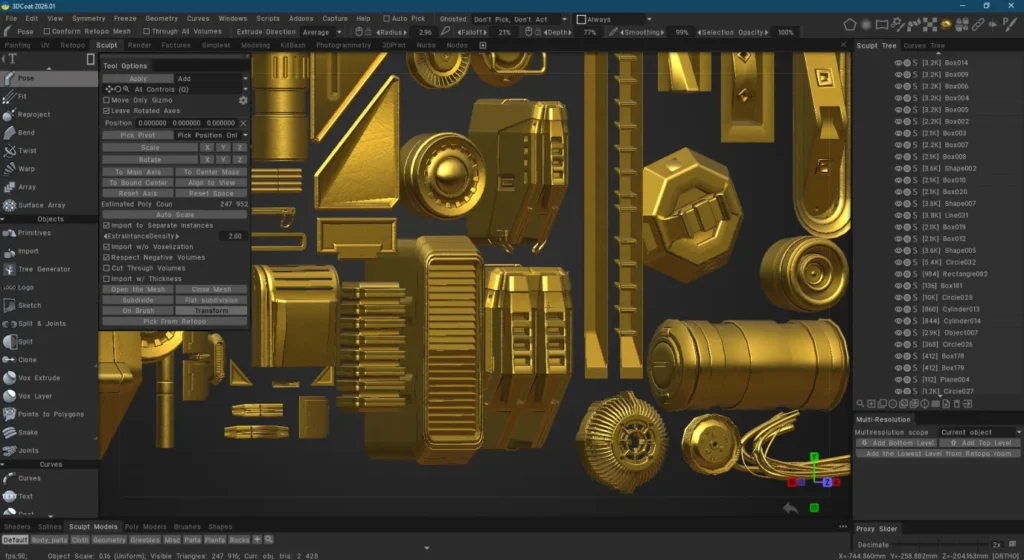Select the Twist tool
The height and width of the screenshot is (560, 1024).
(x=27, y=150)
